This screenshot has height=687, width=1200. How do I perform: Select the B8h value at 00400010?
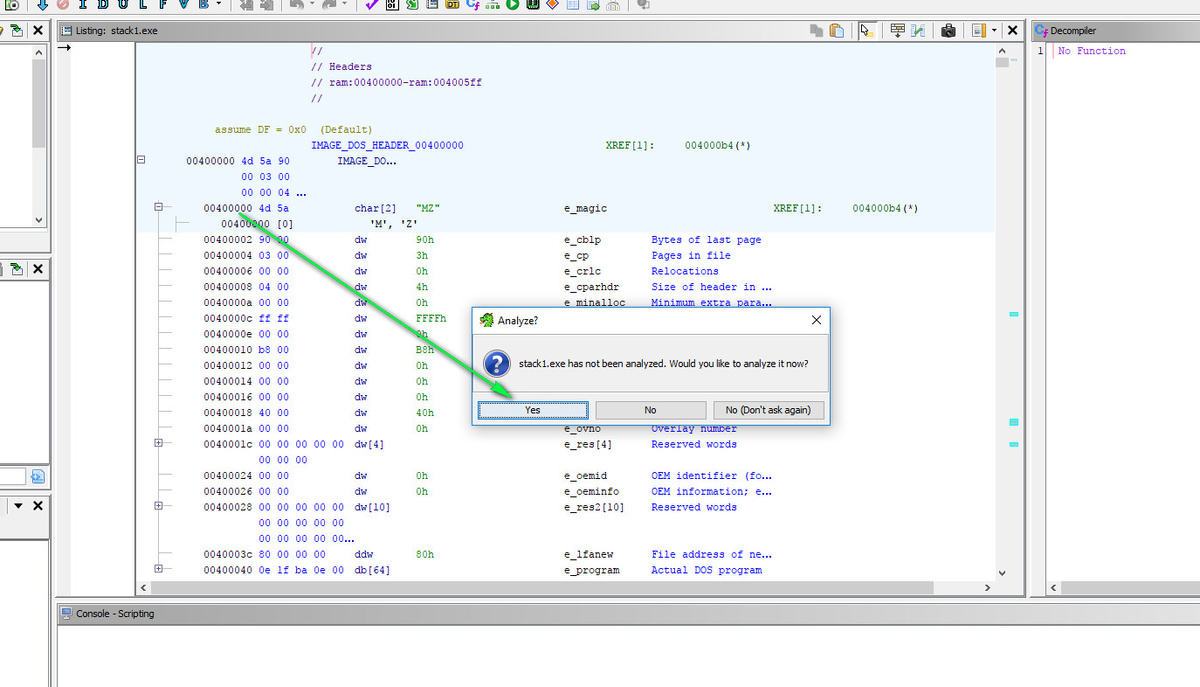(425, 350)
